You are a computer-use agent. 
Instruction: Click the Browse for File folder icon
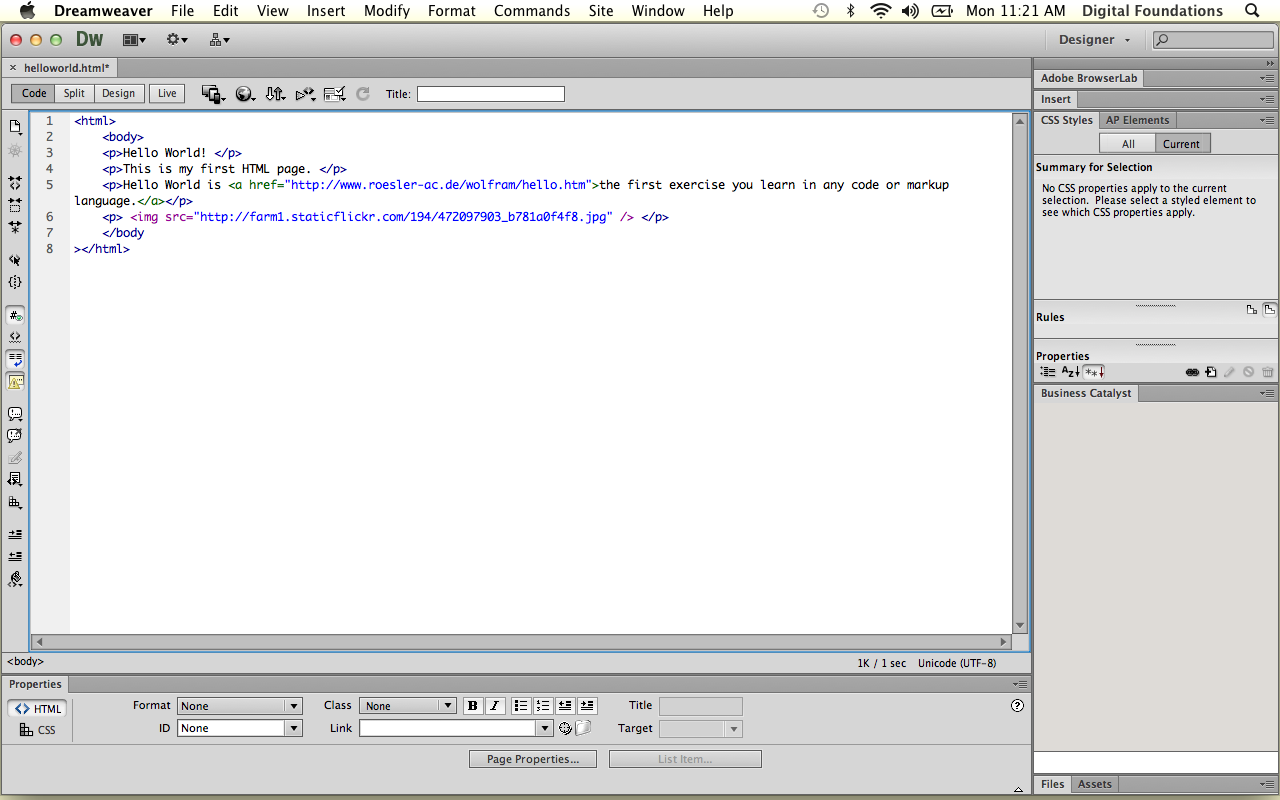point(584,728)
